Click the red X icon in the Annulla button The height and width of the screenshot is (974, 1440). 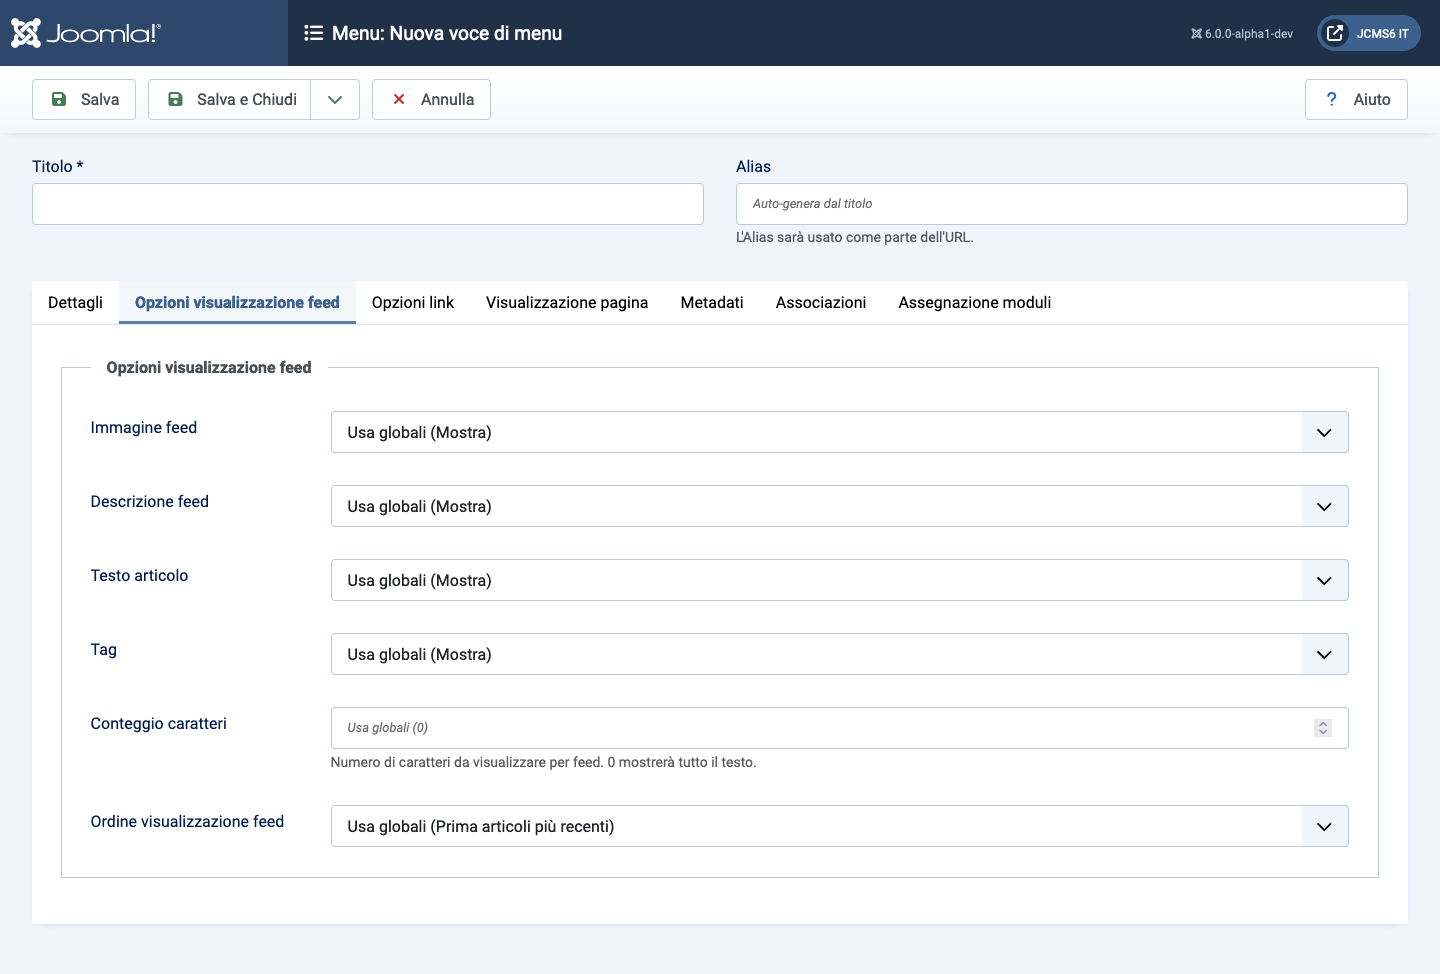[399, 99]
